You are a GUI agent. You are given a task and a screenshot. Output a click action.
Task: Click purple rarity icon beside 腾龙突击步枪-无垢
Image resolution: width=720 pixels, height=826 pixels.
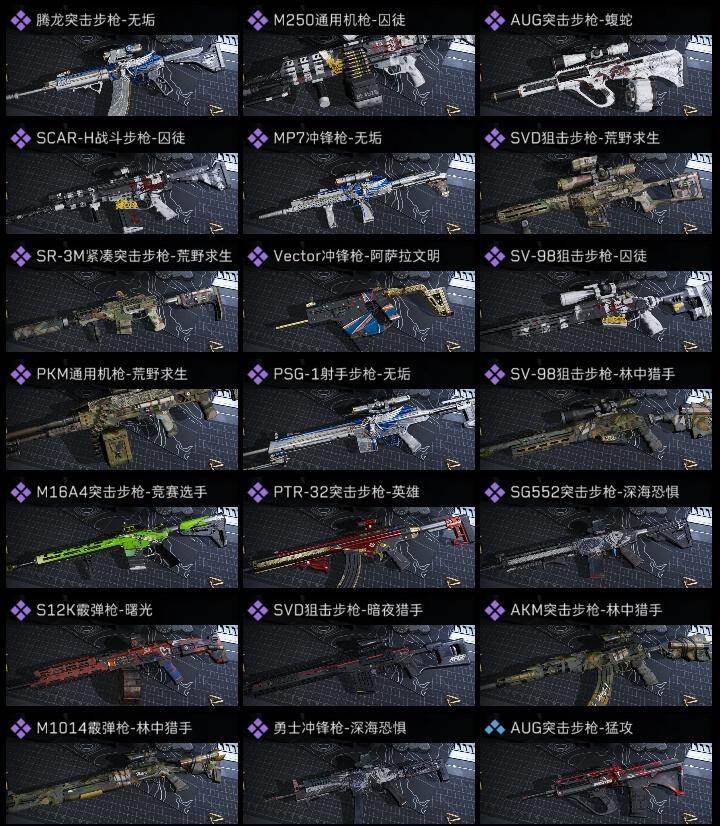21,21
